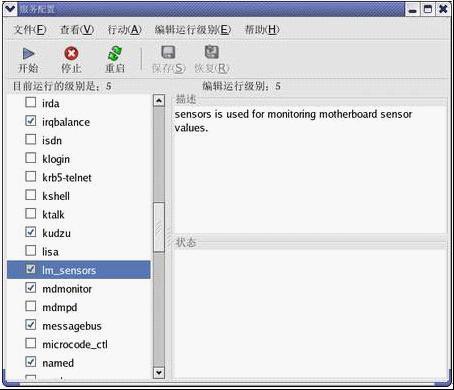
Task: Select the isdn service name
Action: pyautogui.click(x=52, y=141)
